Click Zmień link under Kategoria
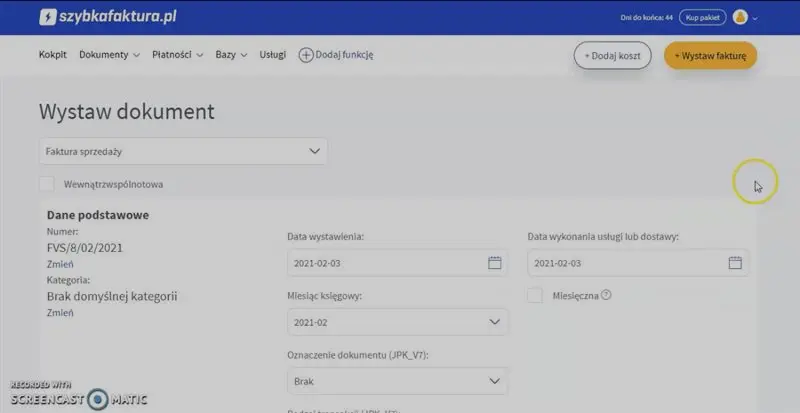Viewport: 800px width, 413px height. (60, 312)
